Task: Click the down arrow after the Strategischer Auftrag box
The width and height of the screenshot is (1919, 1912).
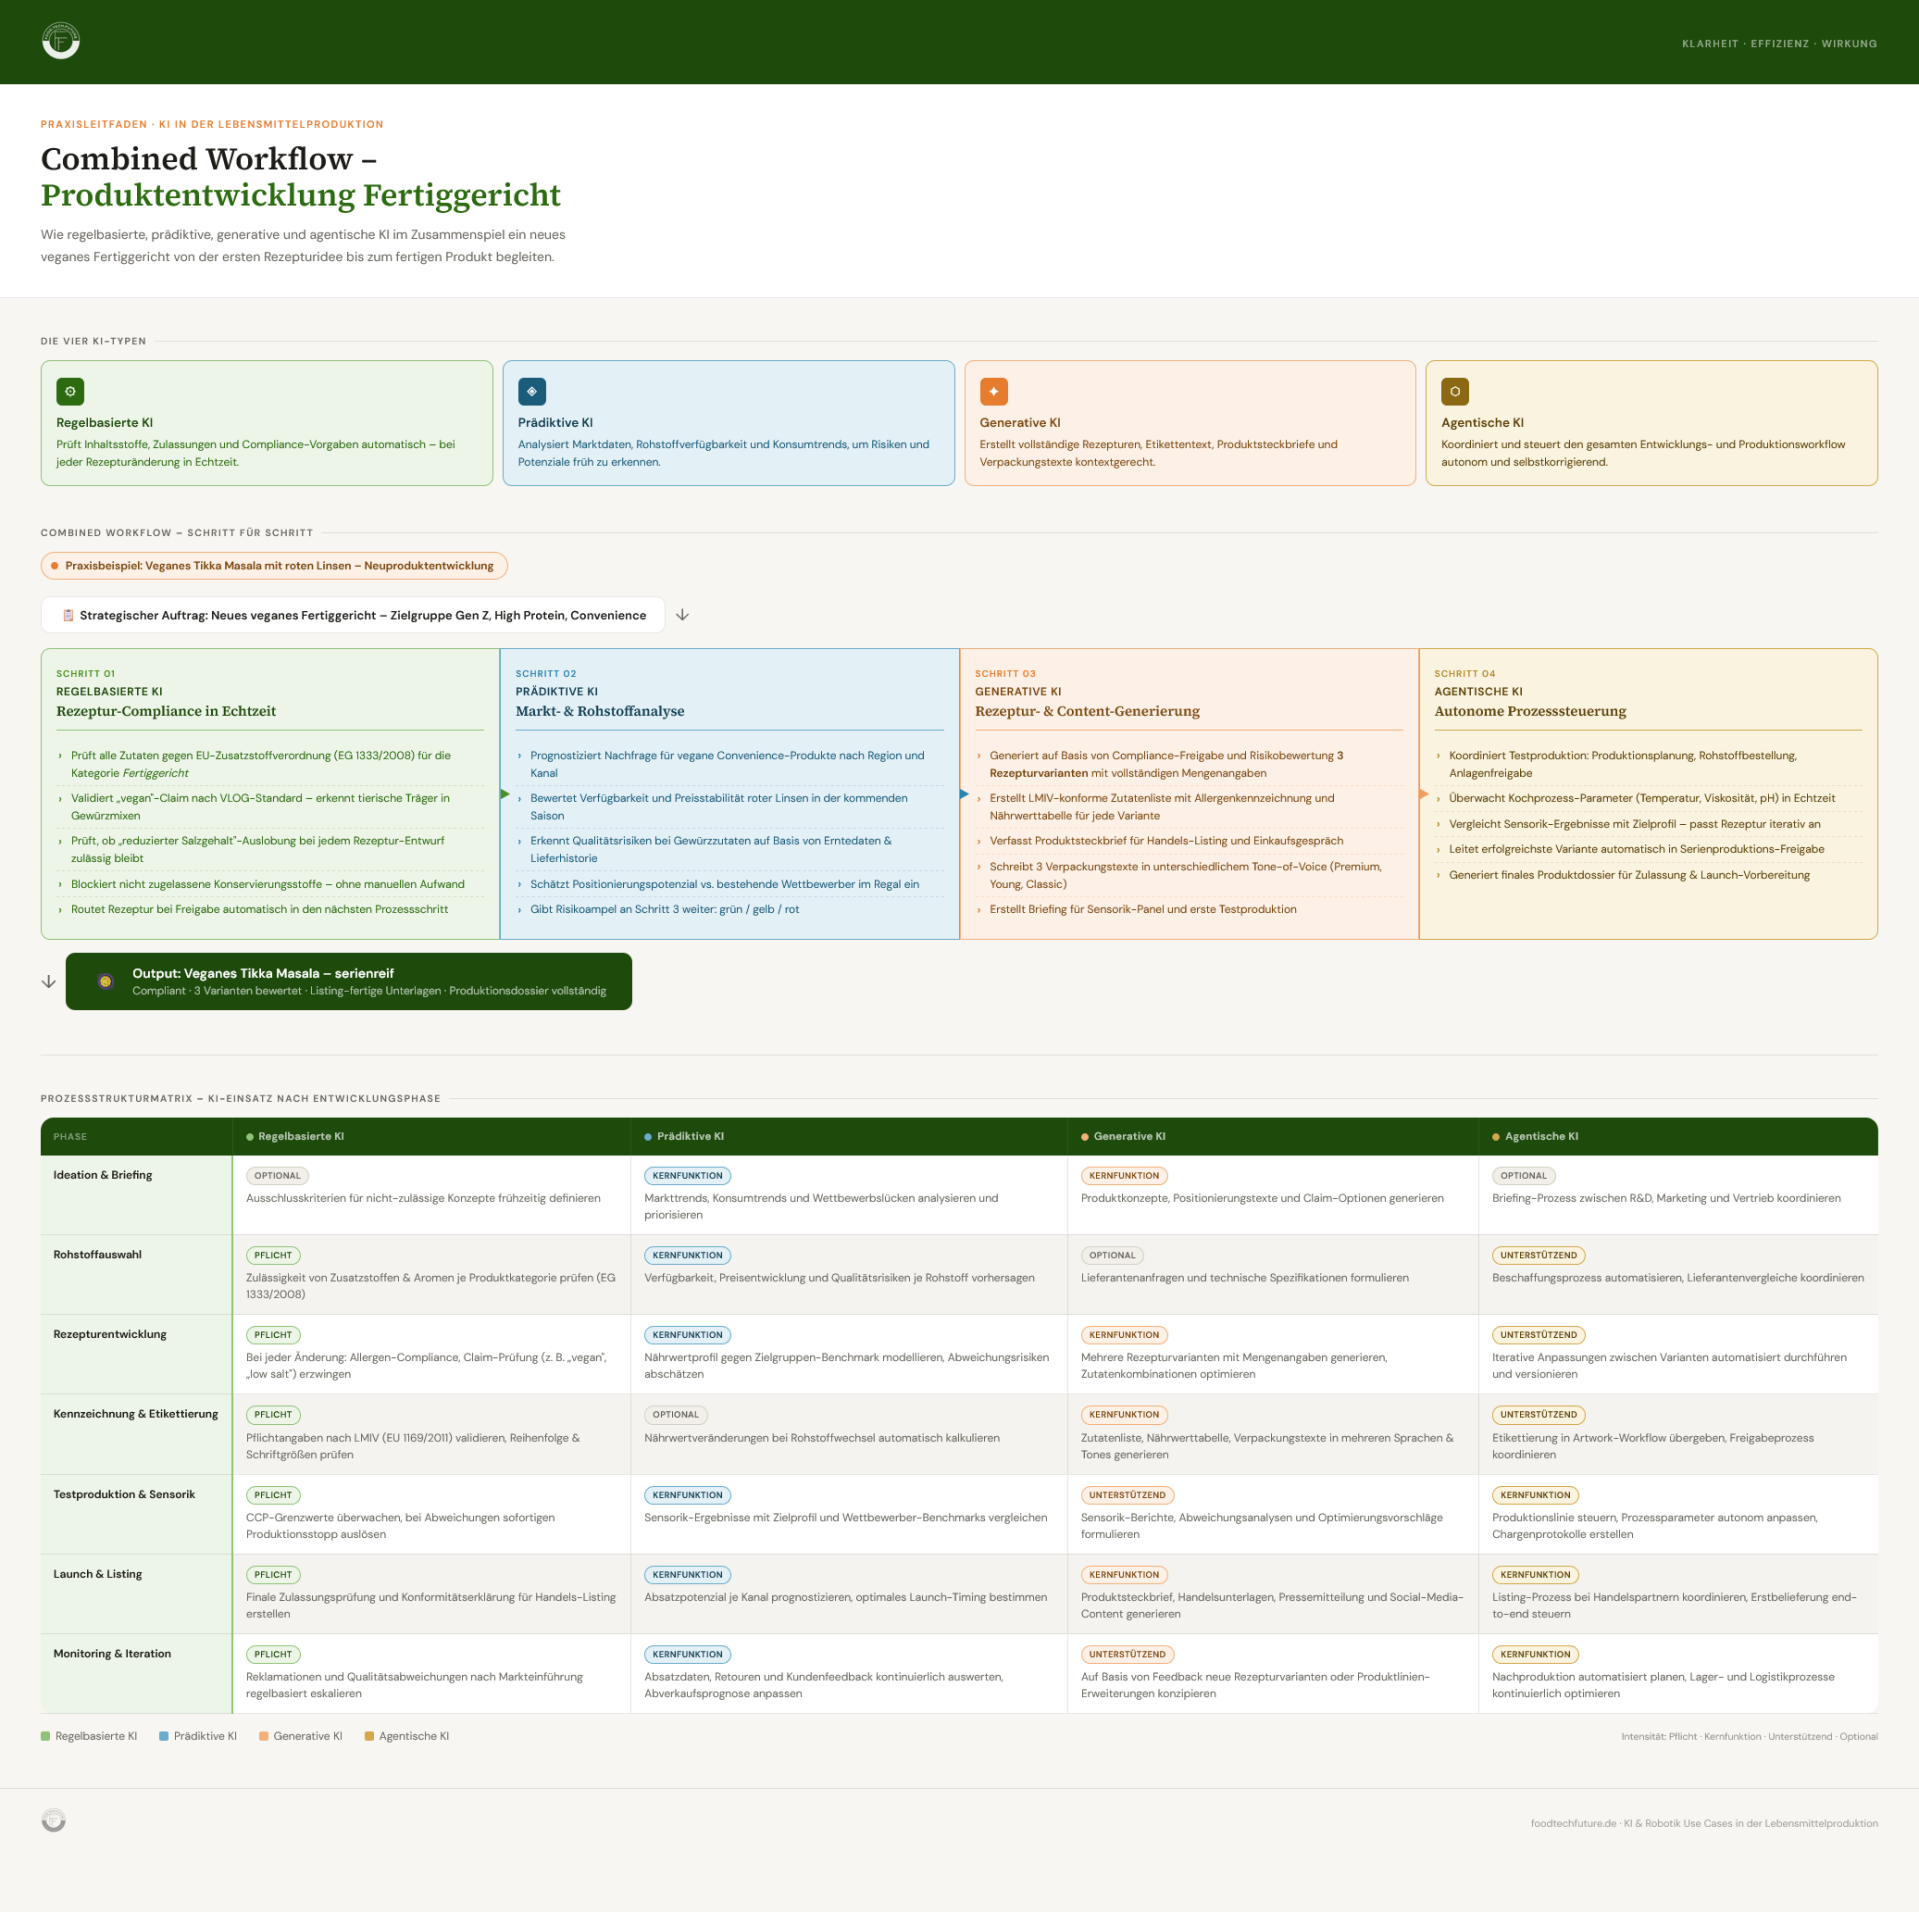Action: (x=682, y=615)
